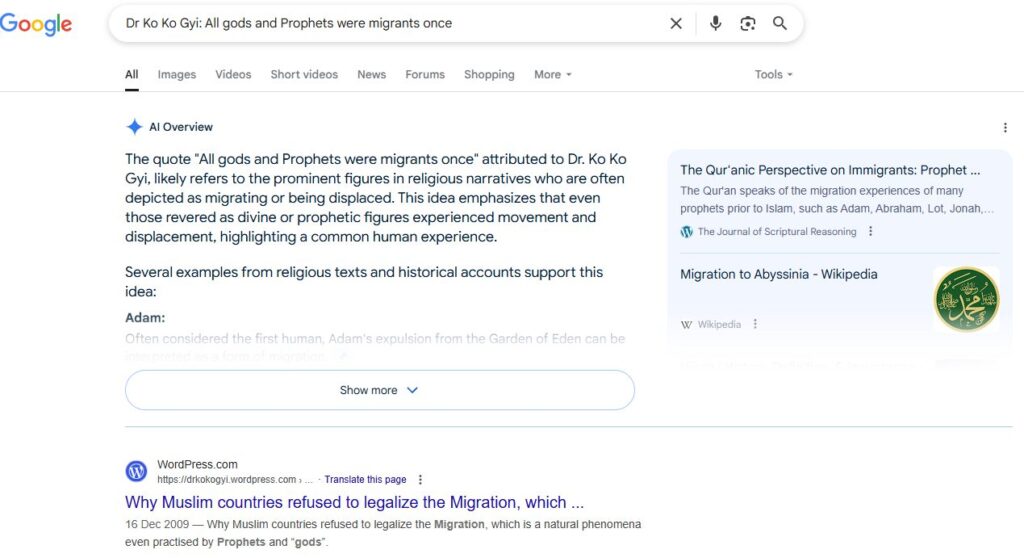
Task: Switch to the News tab
Action: pos(372,74)
